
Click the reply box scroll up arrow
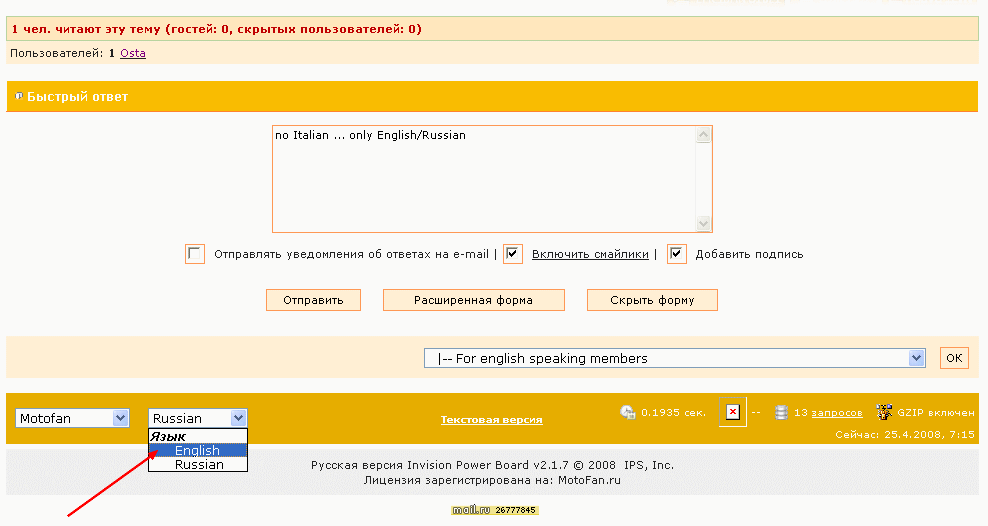tap(703, 134)
